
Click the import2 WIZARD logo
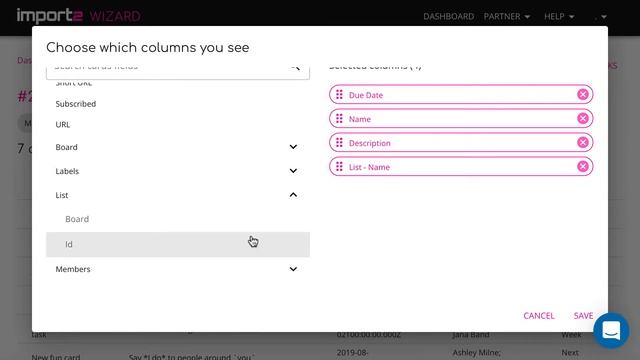(78, 16)
